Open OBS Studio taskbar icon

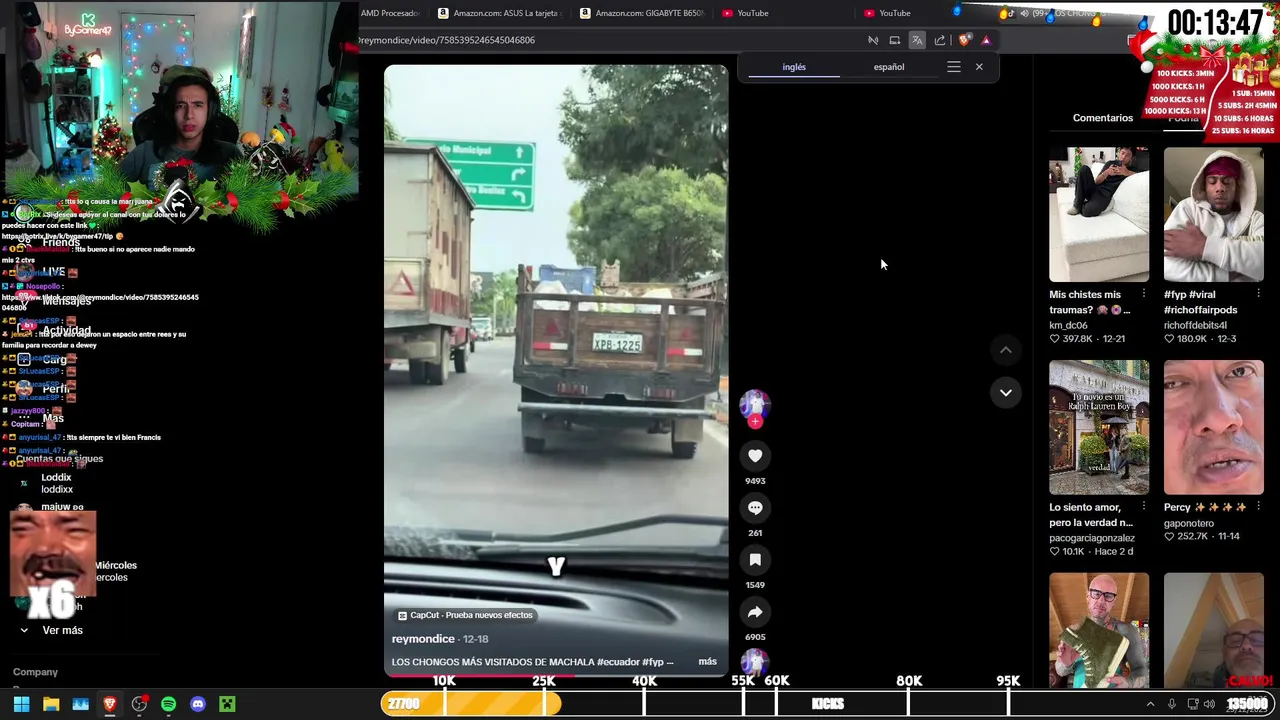click(x=139, y=704)
